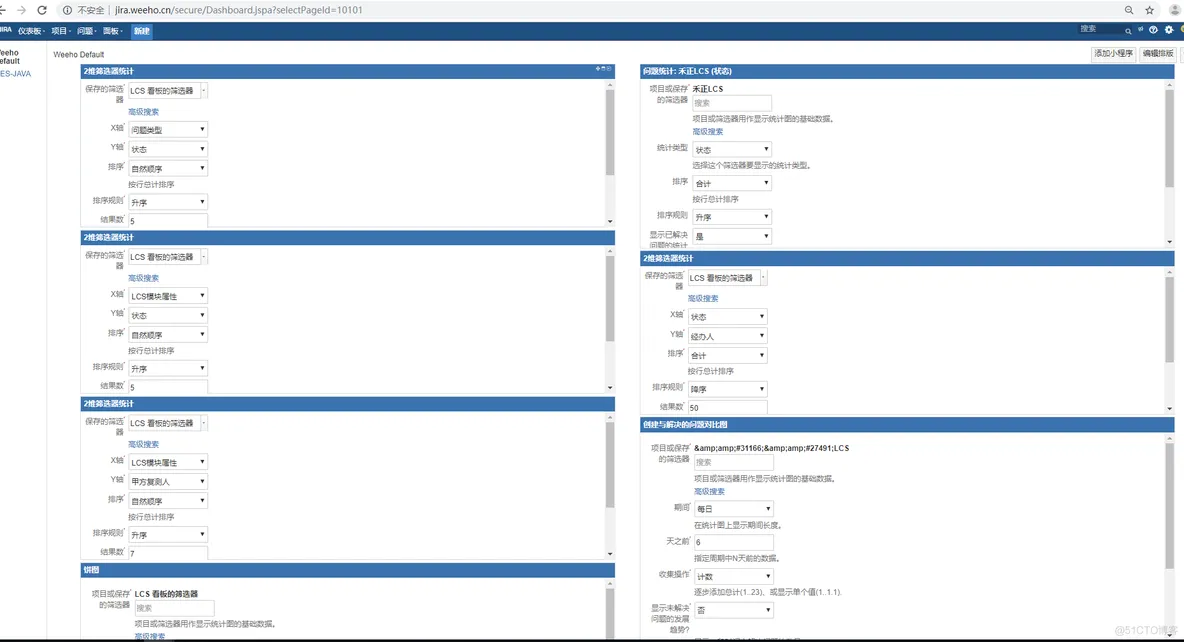The width and height of the screenshot is (1184, 642).
Task: Click 天之前 field containing 6
Action: pos(733,542)
